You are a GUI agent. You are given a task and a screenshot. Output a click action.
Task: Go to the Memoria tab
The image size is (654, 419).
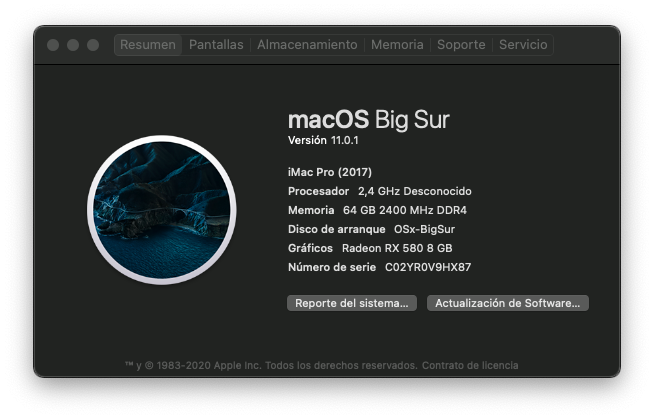pos(397,45)
